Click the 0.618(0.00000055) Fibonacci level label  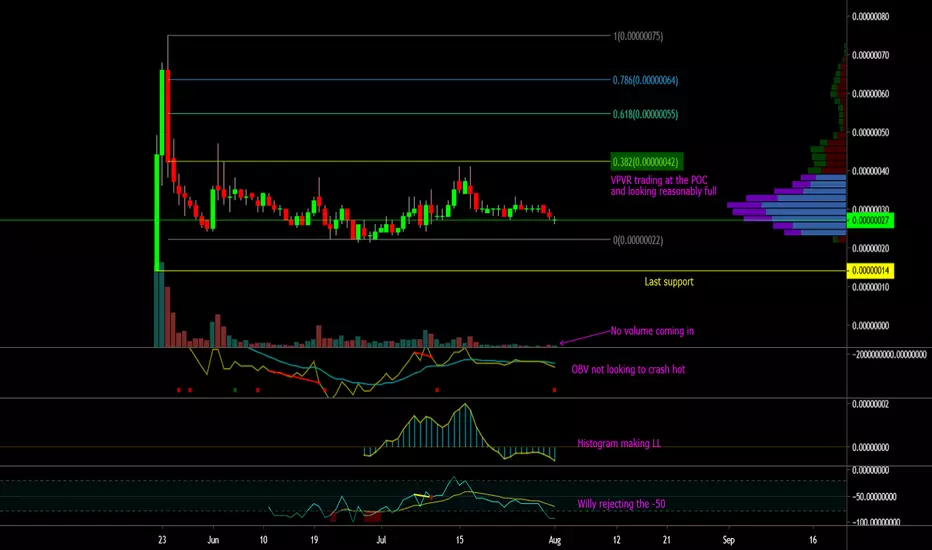point(645,114)
